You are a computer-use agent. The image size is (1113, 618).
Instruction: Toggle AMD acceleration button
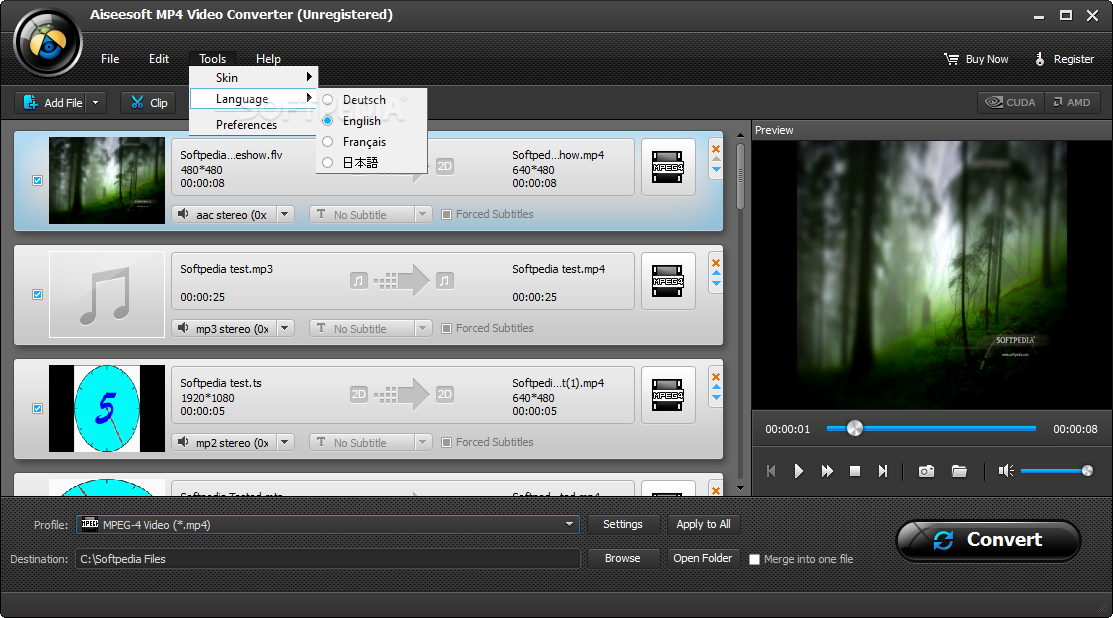coord(1072,102)
